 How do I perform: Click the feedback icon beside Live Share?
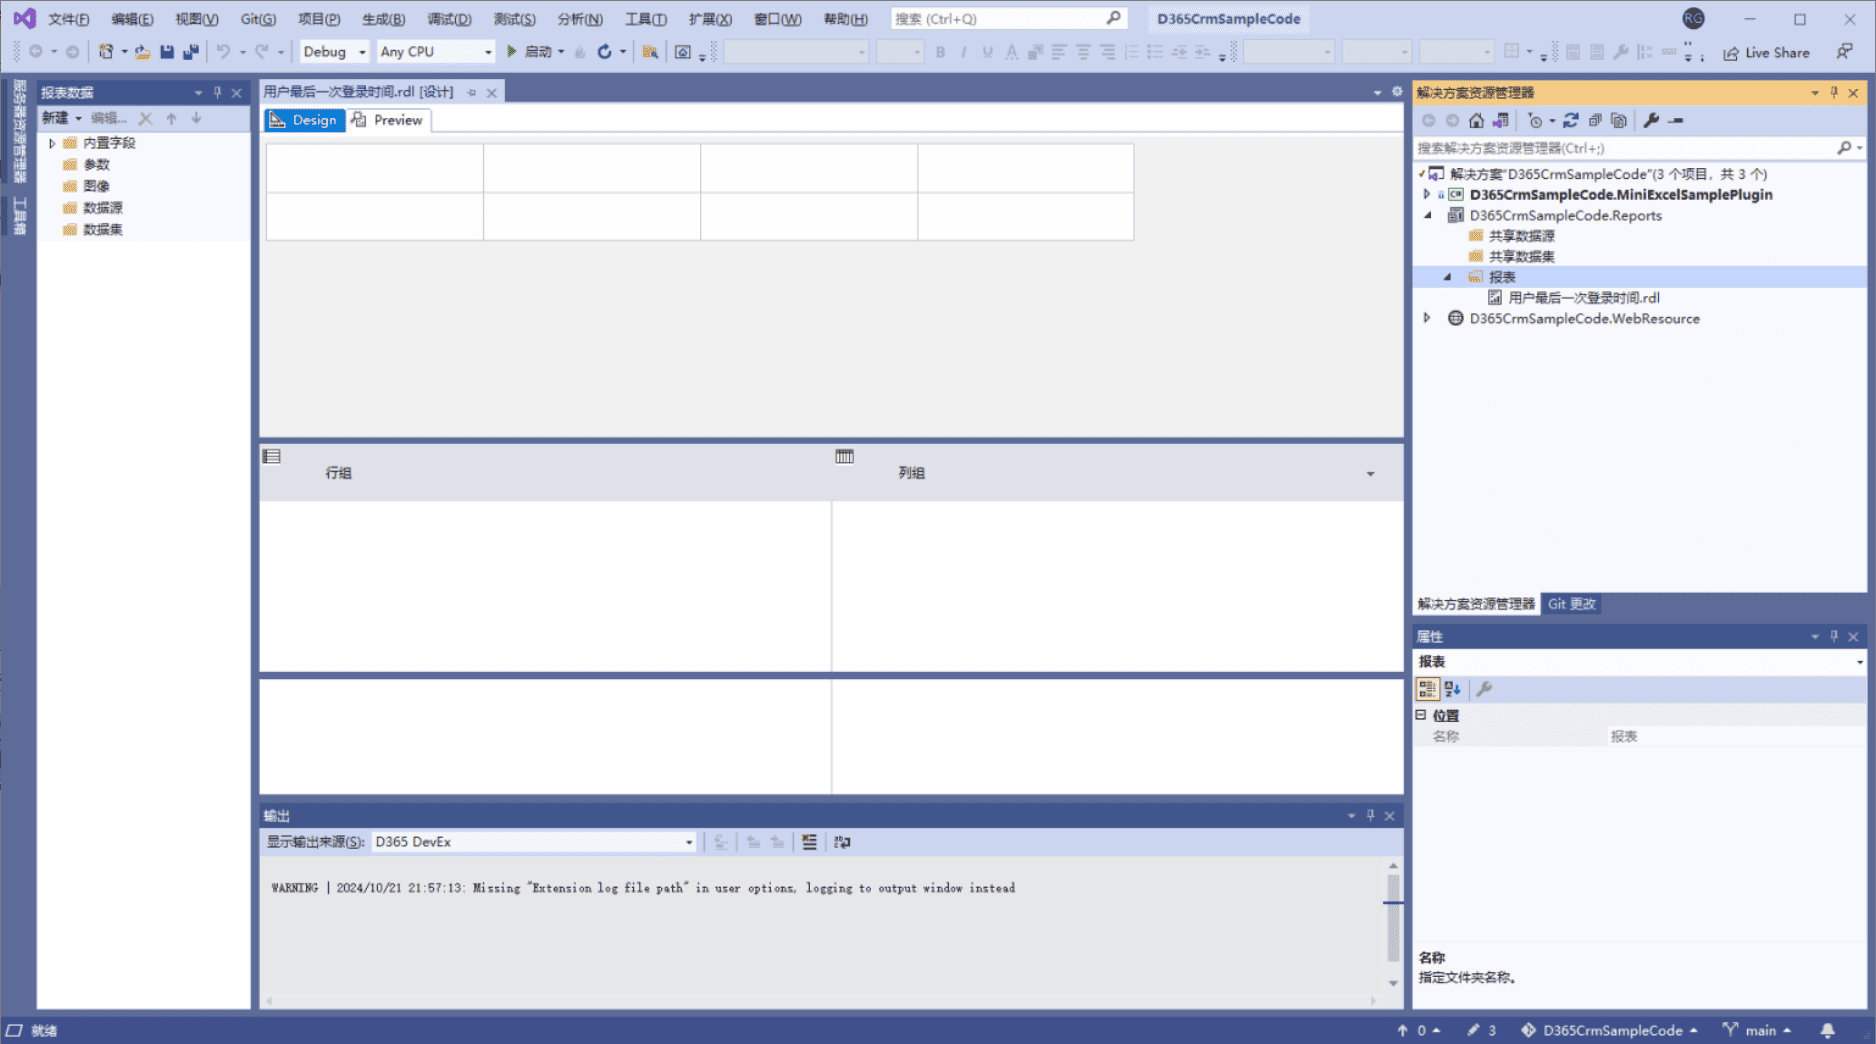1844,52
